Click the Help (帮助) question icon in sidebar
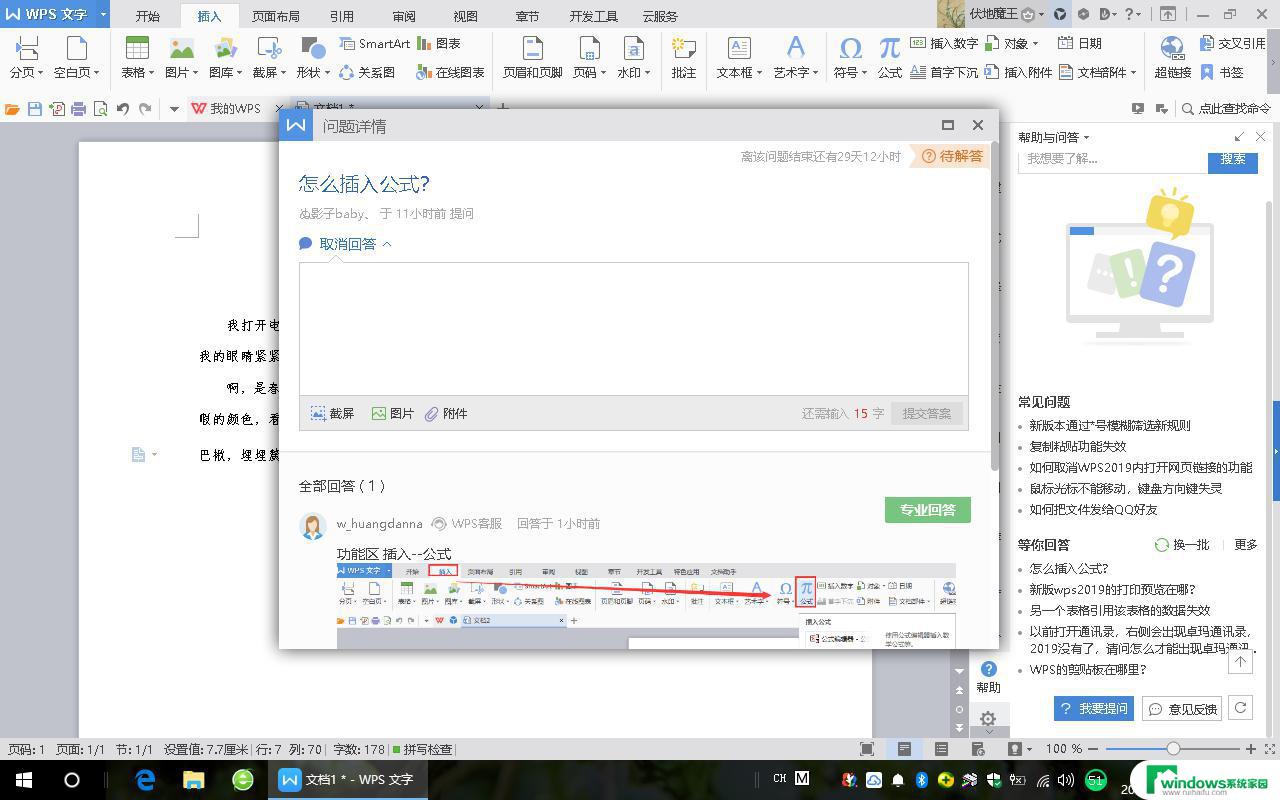Image resolution: width=1280 pixels, height=800 pixels. point(988,677)
